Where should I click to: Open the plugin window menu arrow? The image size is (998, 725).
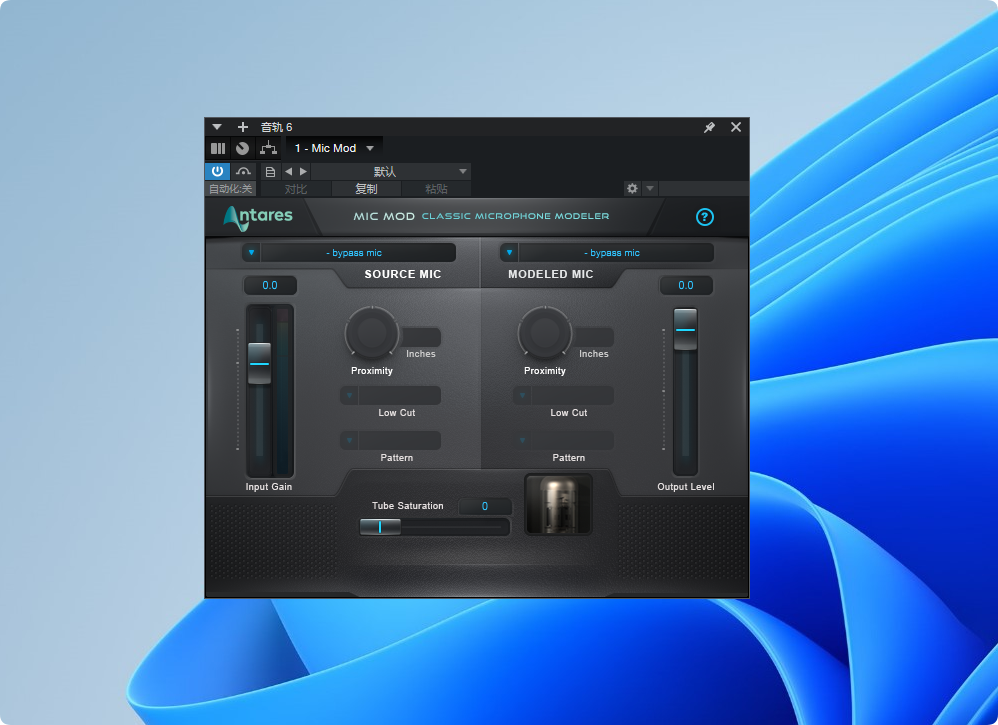tap(216, 127)
